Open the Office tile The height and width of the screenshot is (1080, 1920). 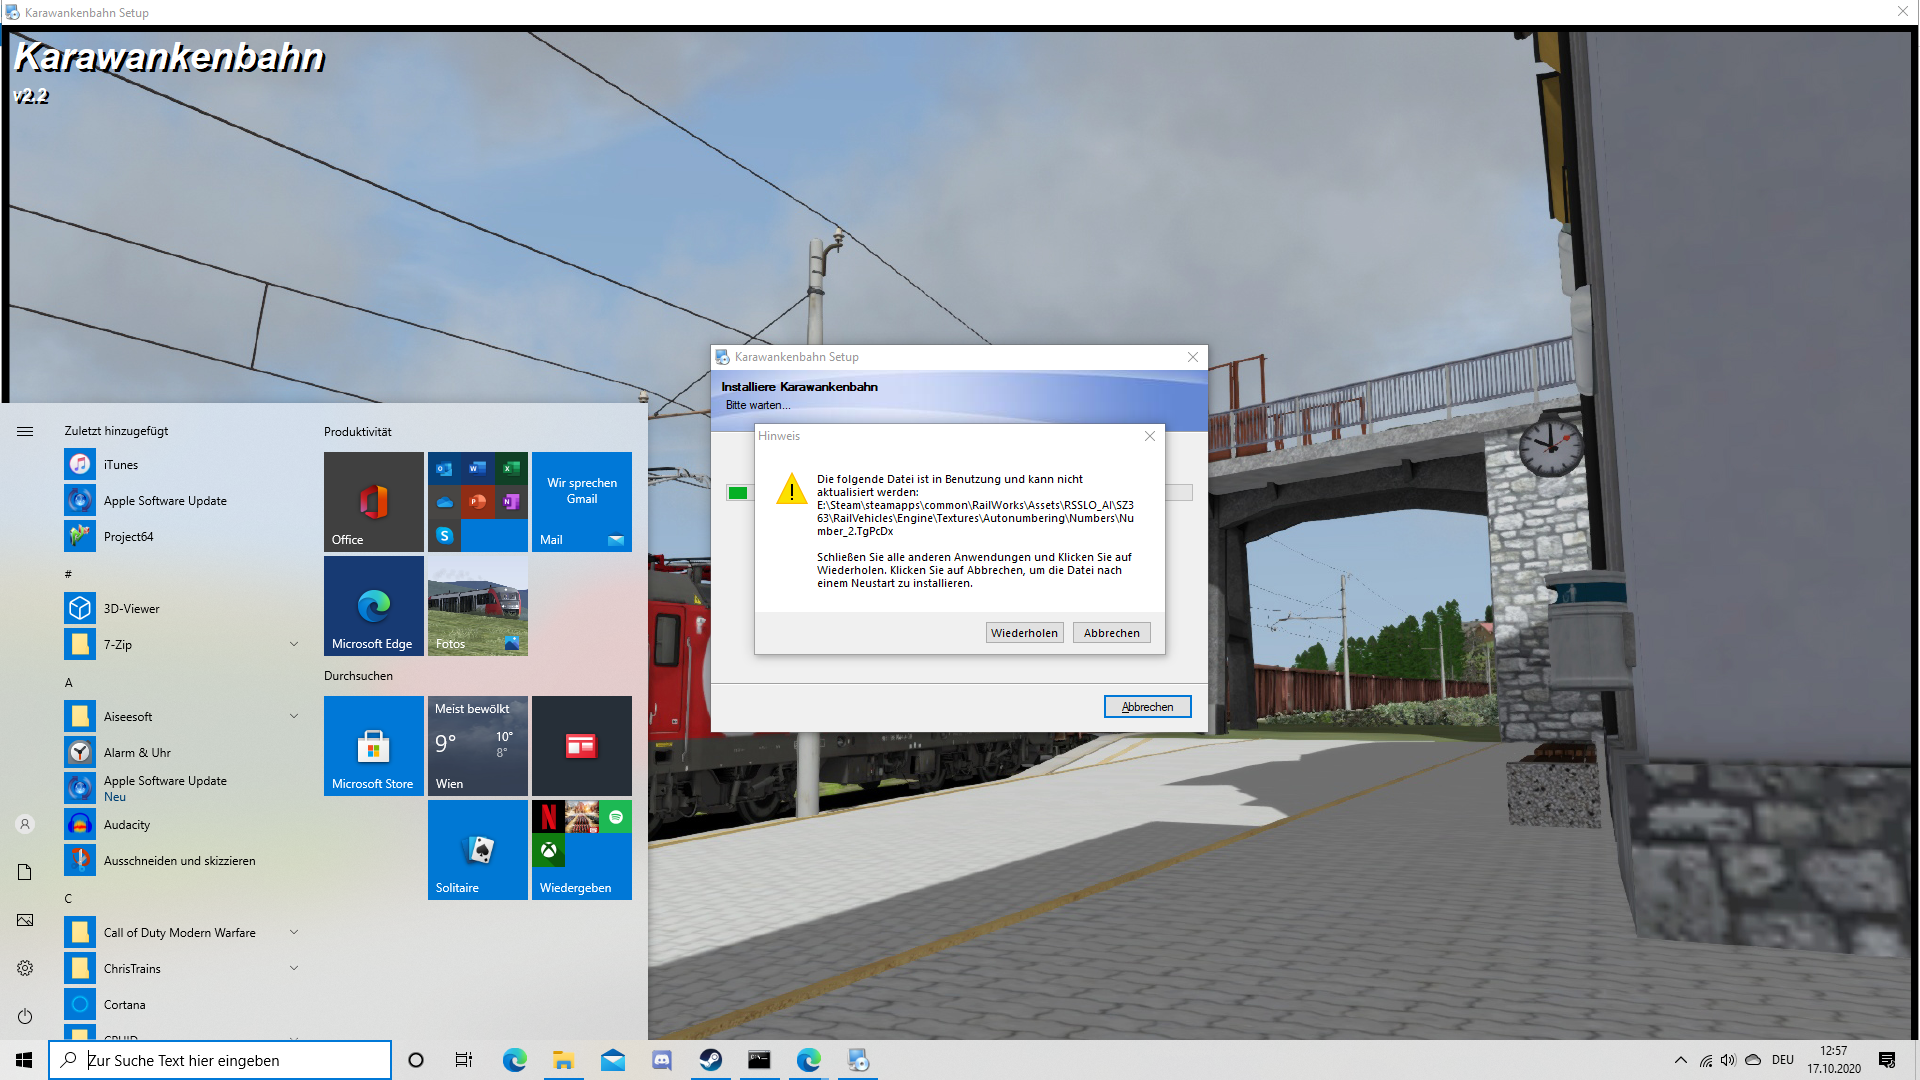pos(373,501)
